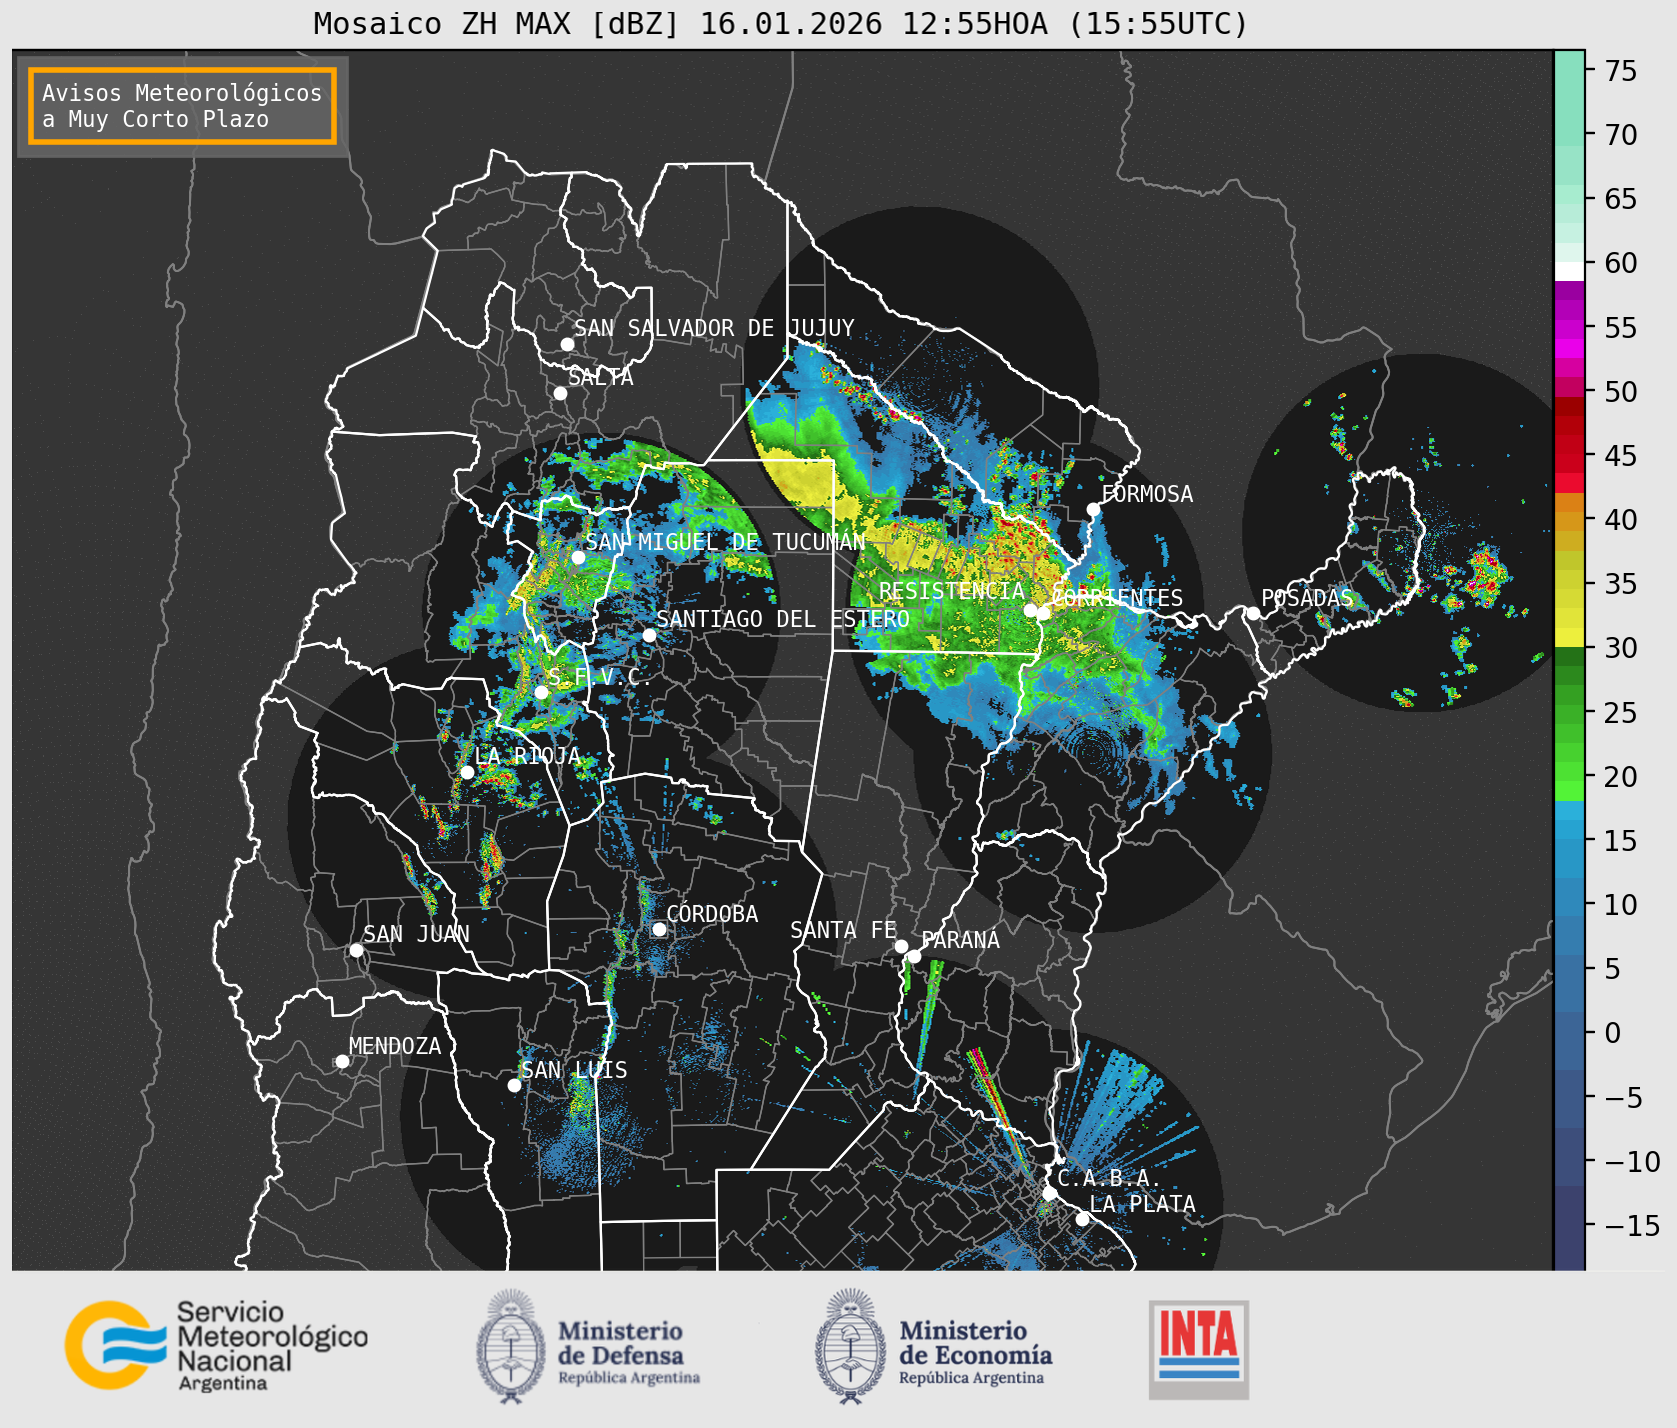The width and height of the screenshot is (1677, 1428).
Task: Click the POSADAS city label
Action: pos(1307,598)
